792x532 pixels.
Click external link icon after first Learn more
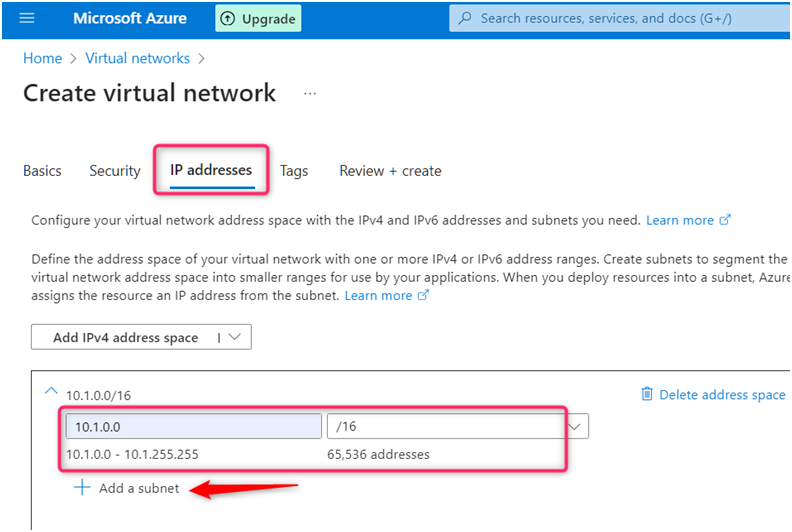click(726, 220)
